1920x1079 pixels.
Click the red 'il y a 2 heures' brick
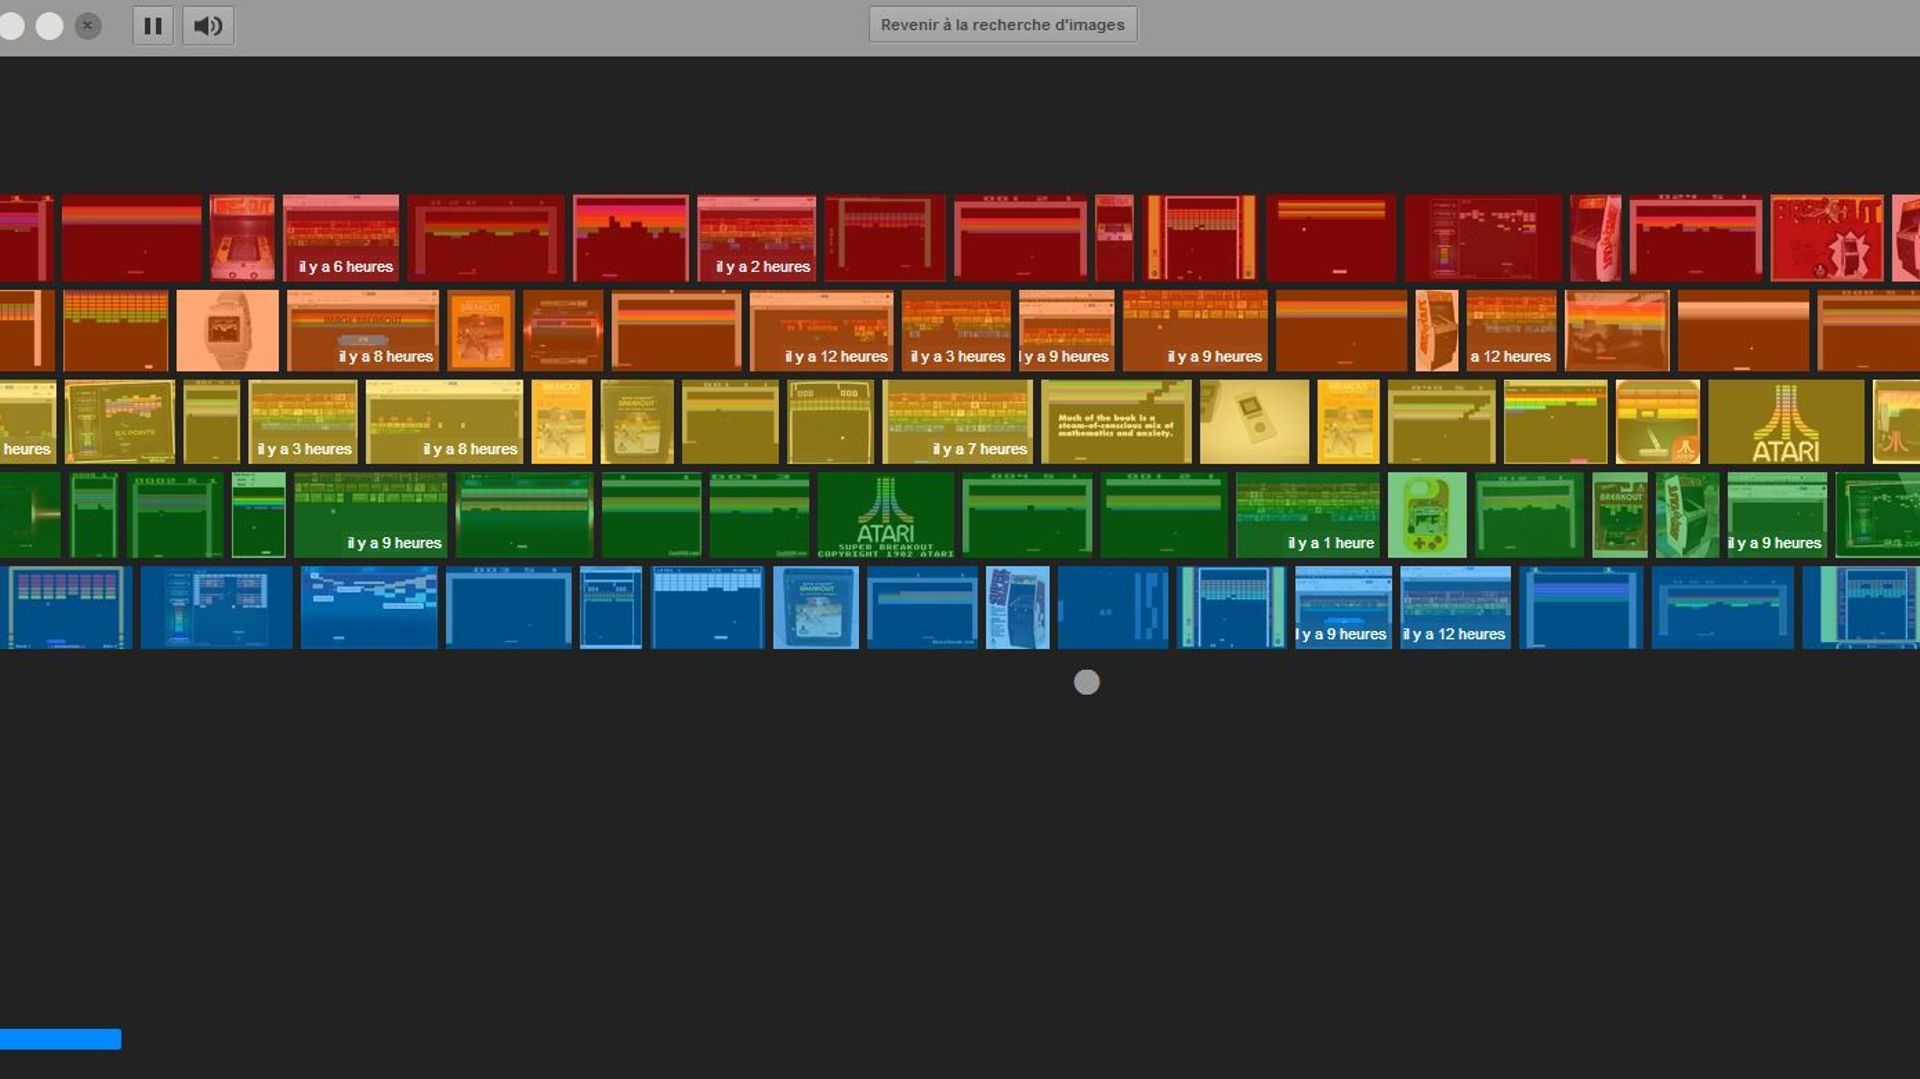pos(756,238)
